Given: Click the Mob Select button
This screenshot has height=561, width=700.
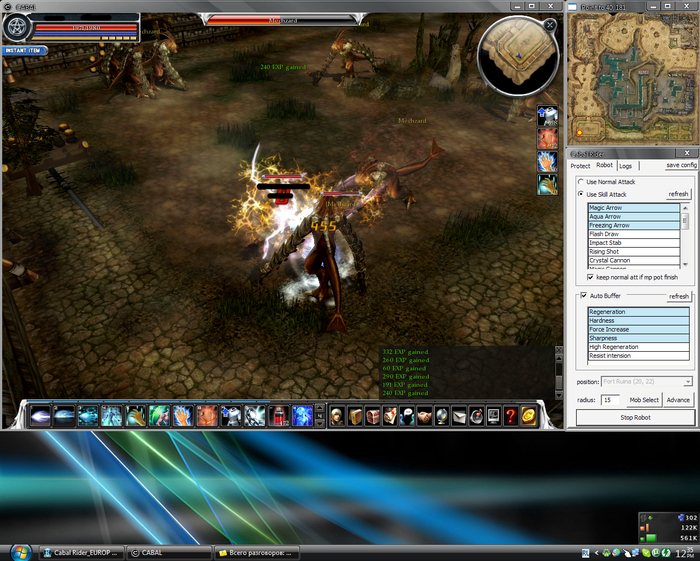Looking at the screenshot, I should (644, 400).
